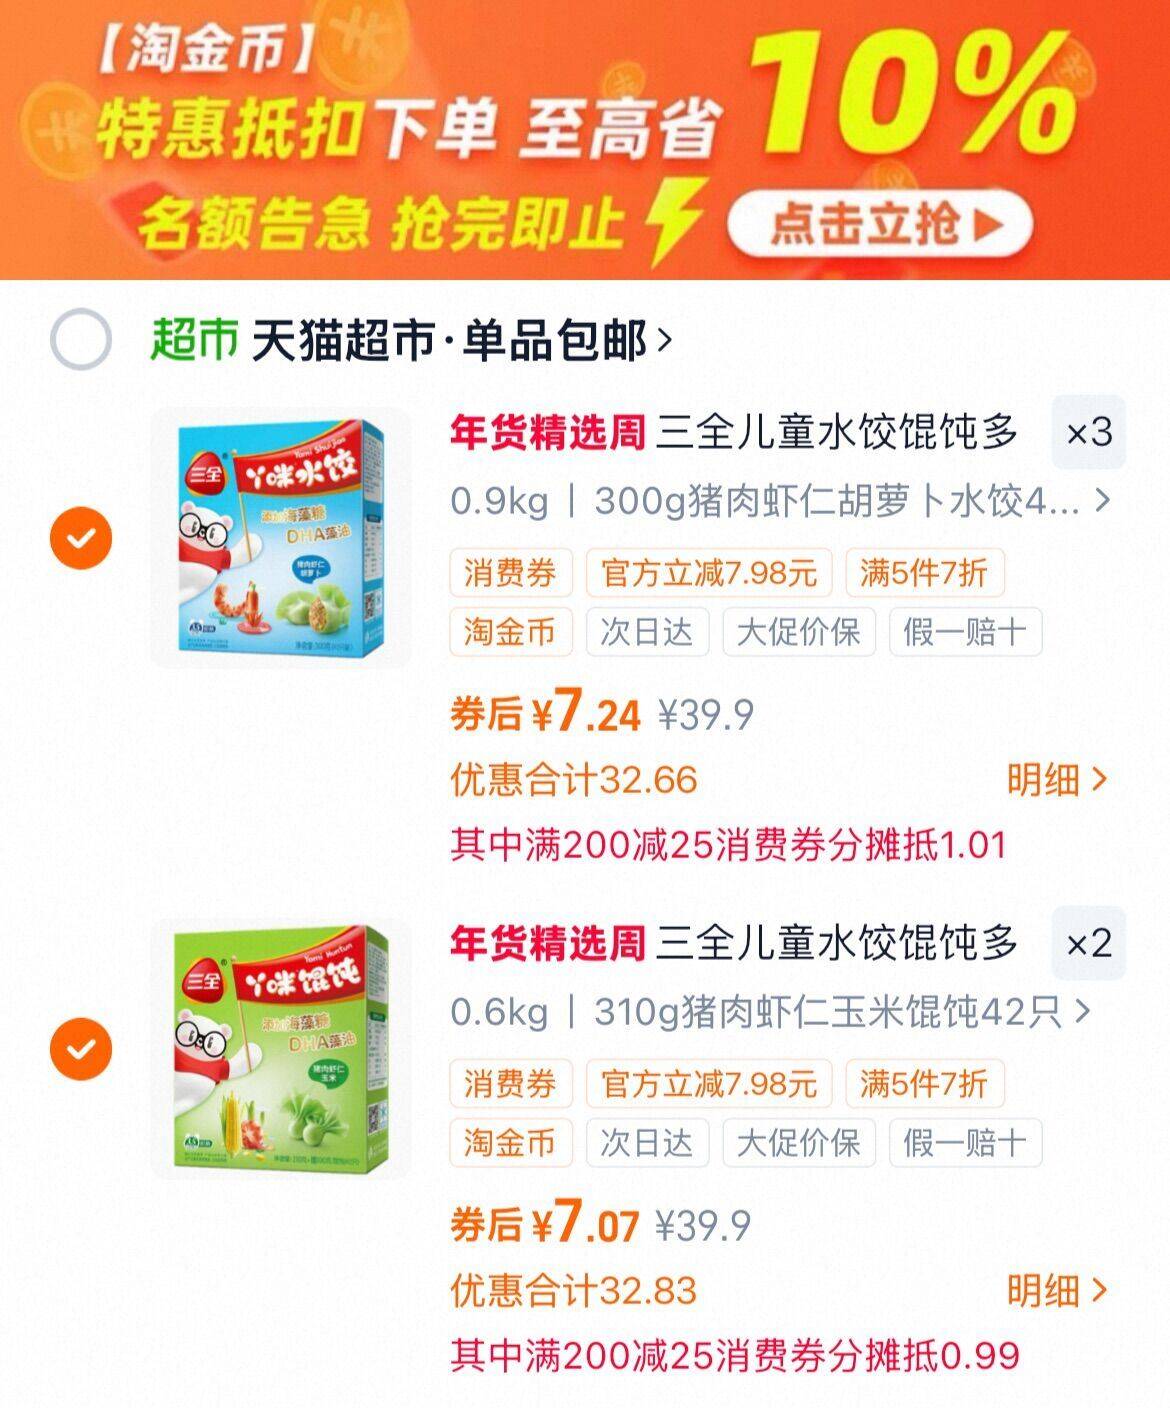1170x1408 pixels.
Task: Open the 天猫超市·单品包邮 store page
Action: [462, 341]
